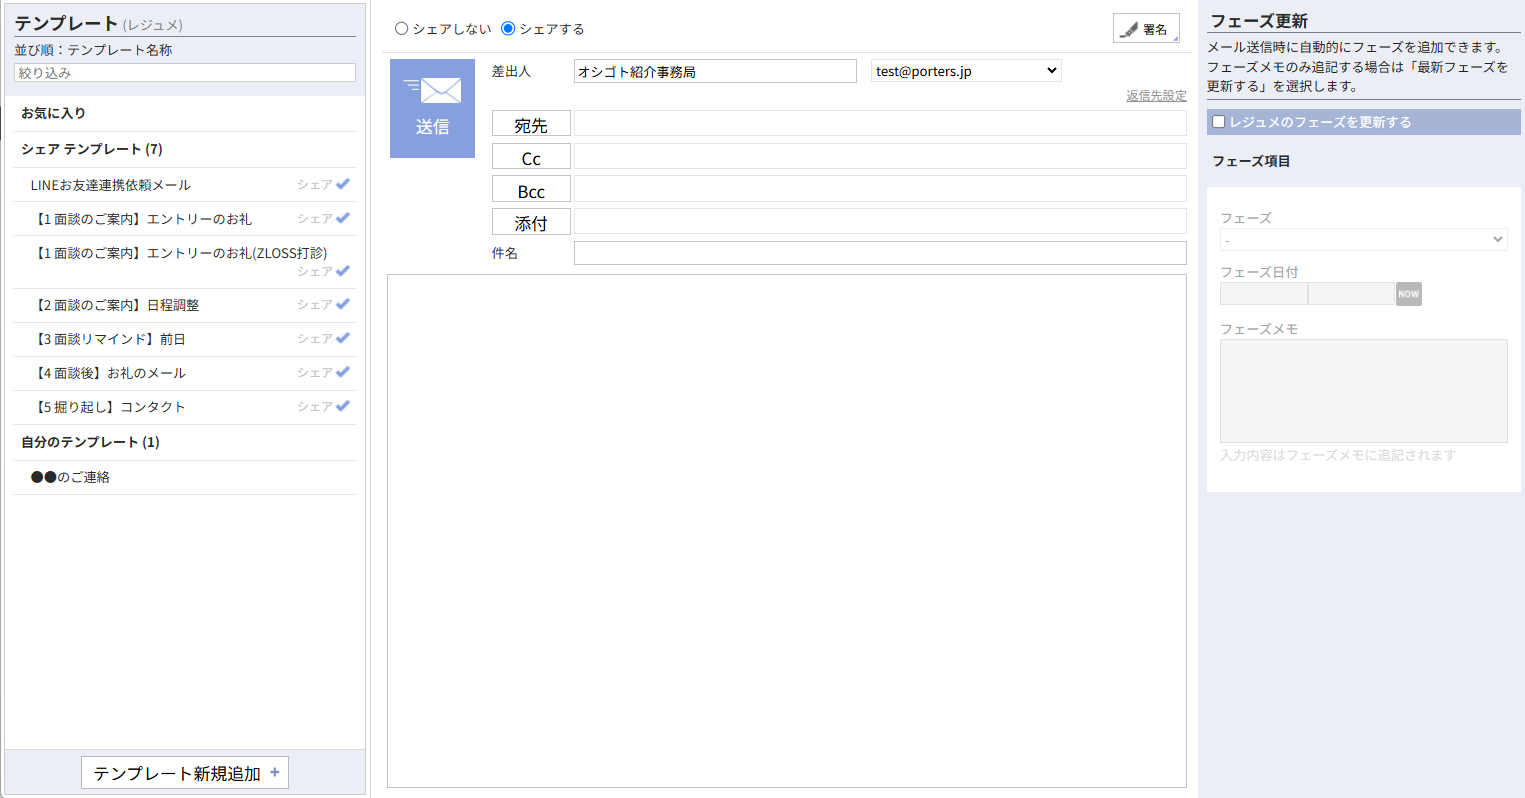The image size is (1525, 798).
Task: Open the signature pen icon button
Action: click(x=1146, y=29)
